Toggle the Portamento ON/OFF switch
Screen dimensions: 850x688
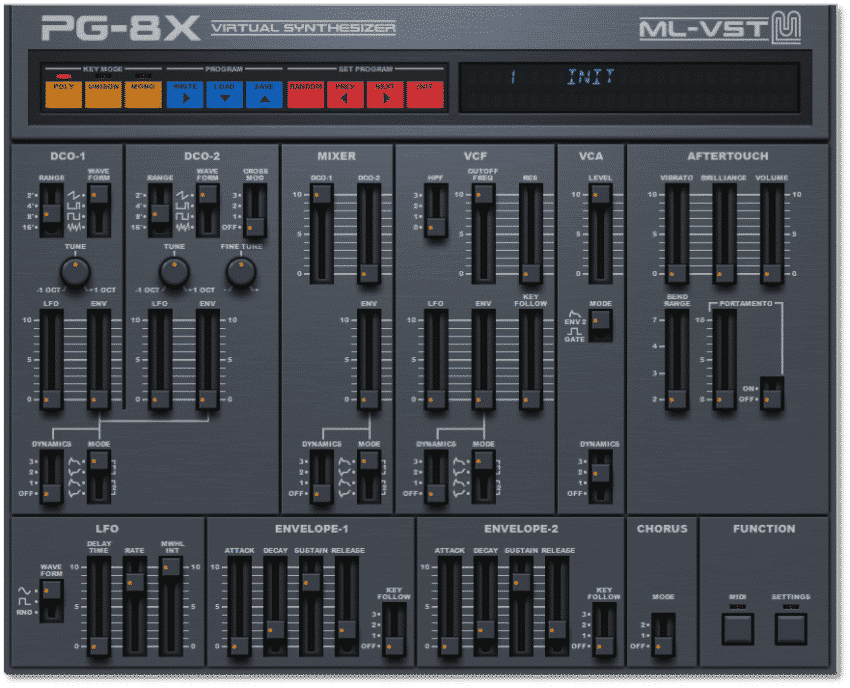pos(770,392)
